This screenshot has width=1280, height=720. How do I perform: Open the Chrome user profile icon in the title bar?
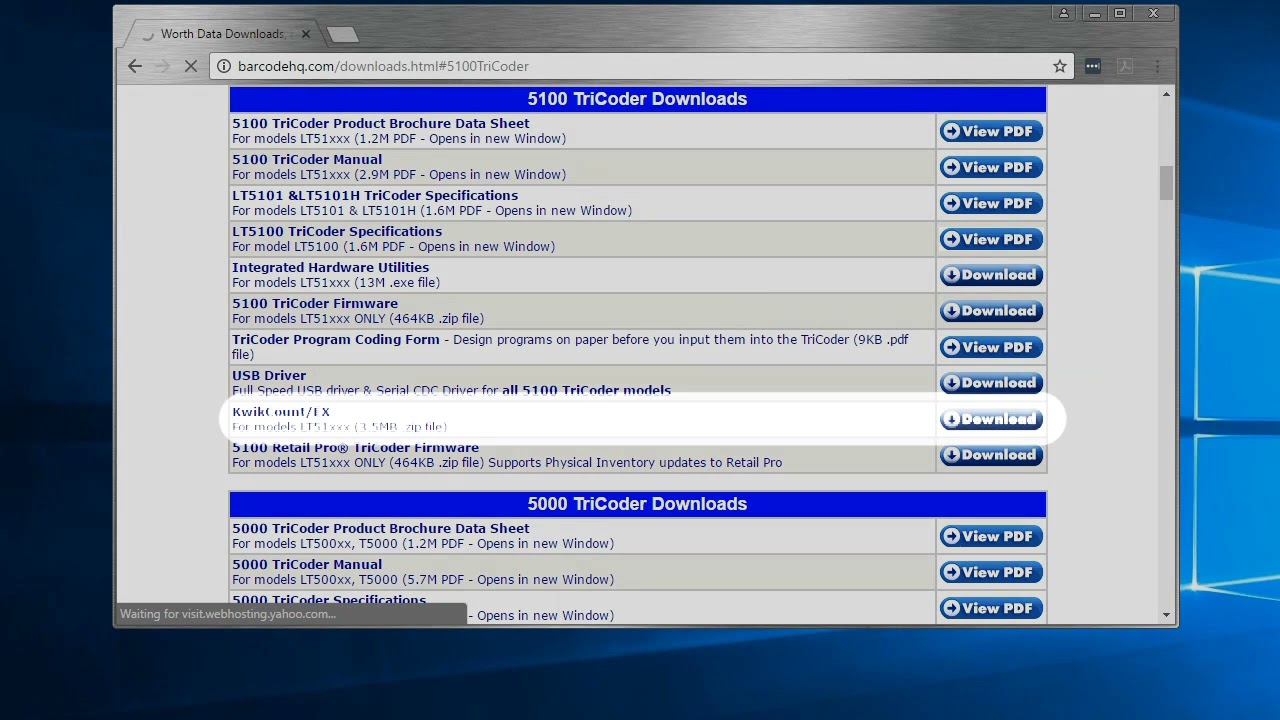point(1064,14)
